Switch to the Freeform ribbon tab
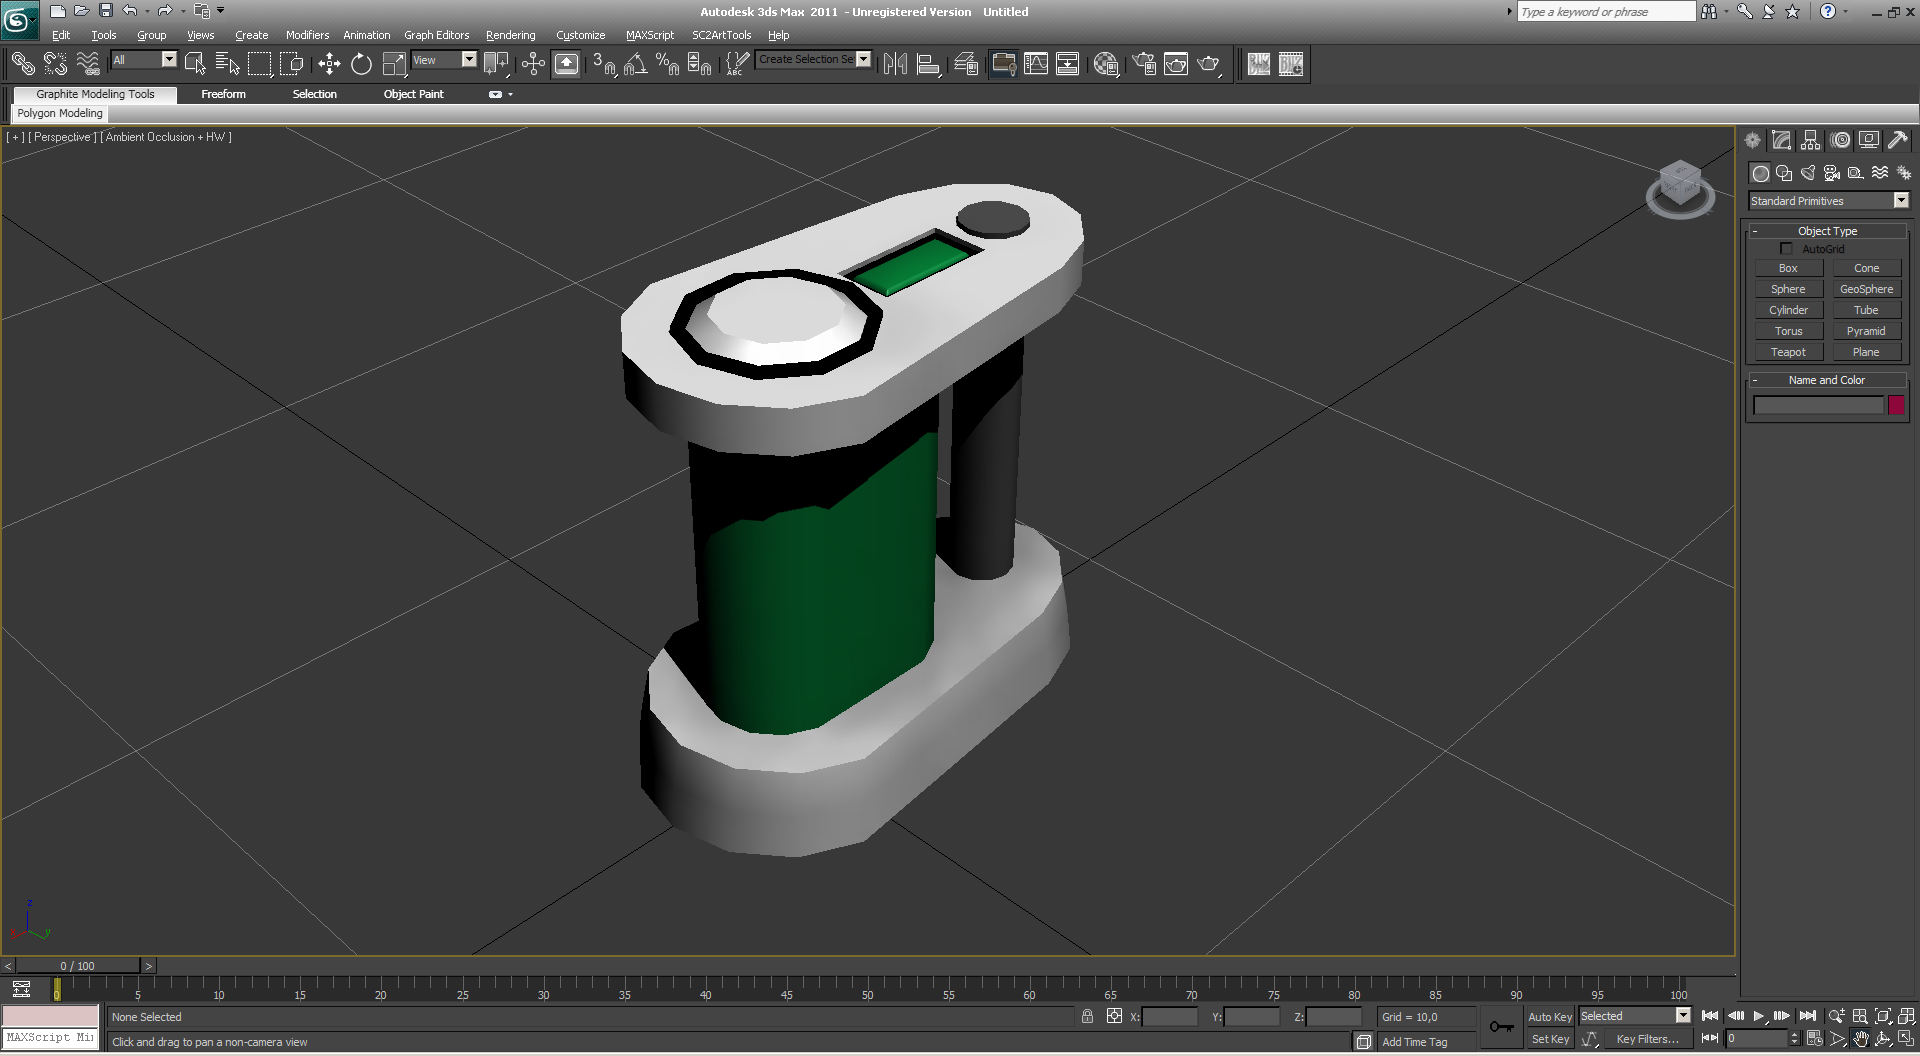The height and width of the screenshot is (1056, 1920). point(223,94)
